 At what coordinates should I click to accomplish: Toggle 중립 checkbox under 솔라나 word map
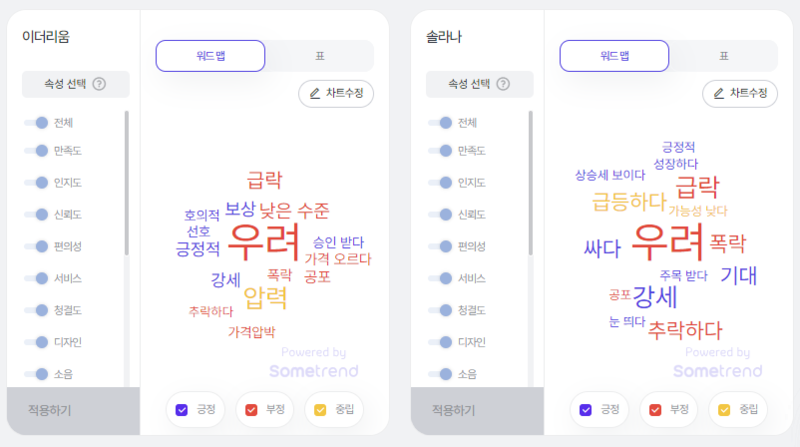(724, 410)
